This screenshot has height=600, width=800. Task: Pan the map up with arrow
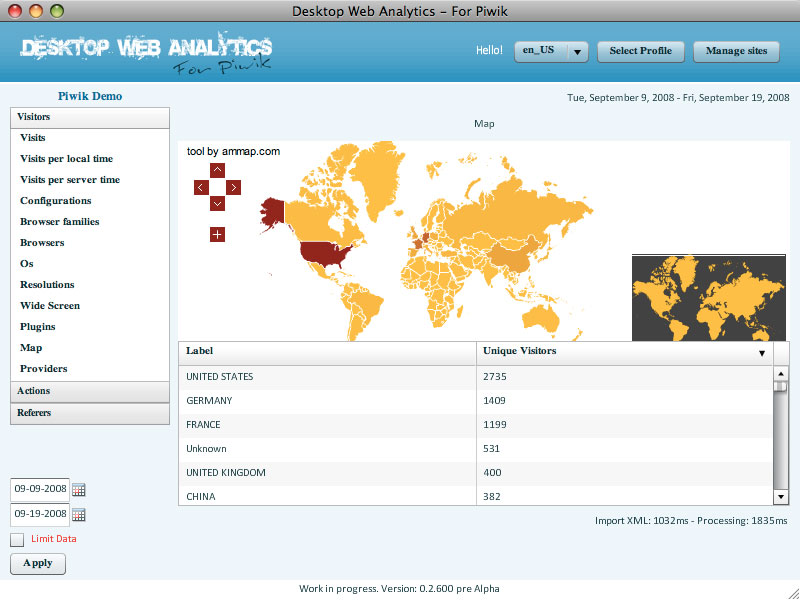pos(217,170)
